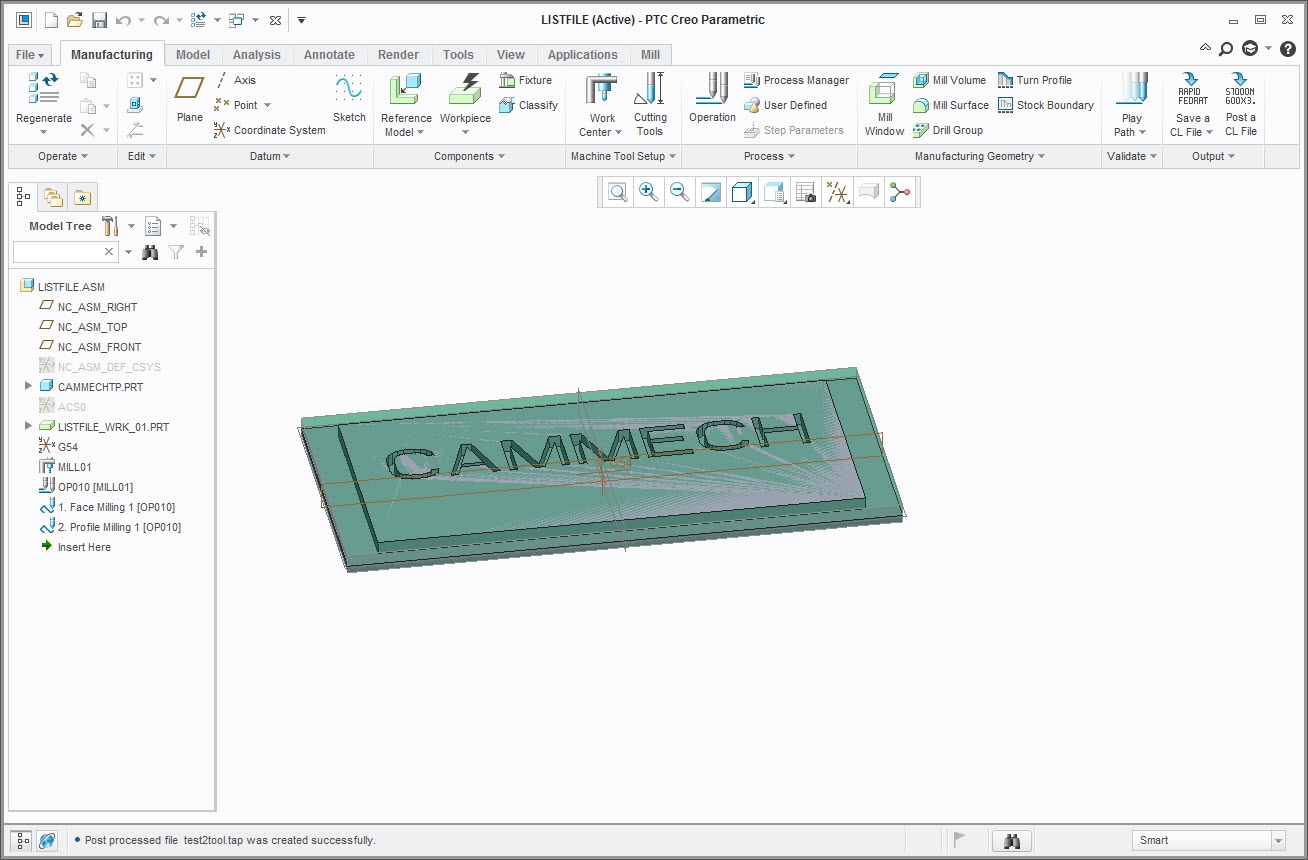
Task: Expand Machine Tool Setup group dropdown
Action: [623, 156]
